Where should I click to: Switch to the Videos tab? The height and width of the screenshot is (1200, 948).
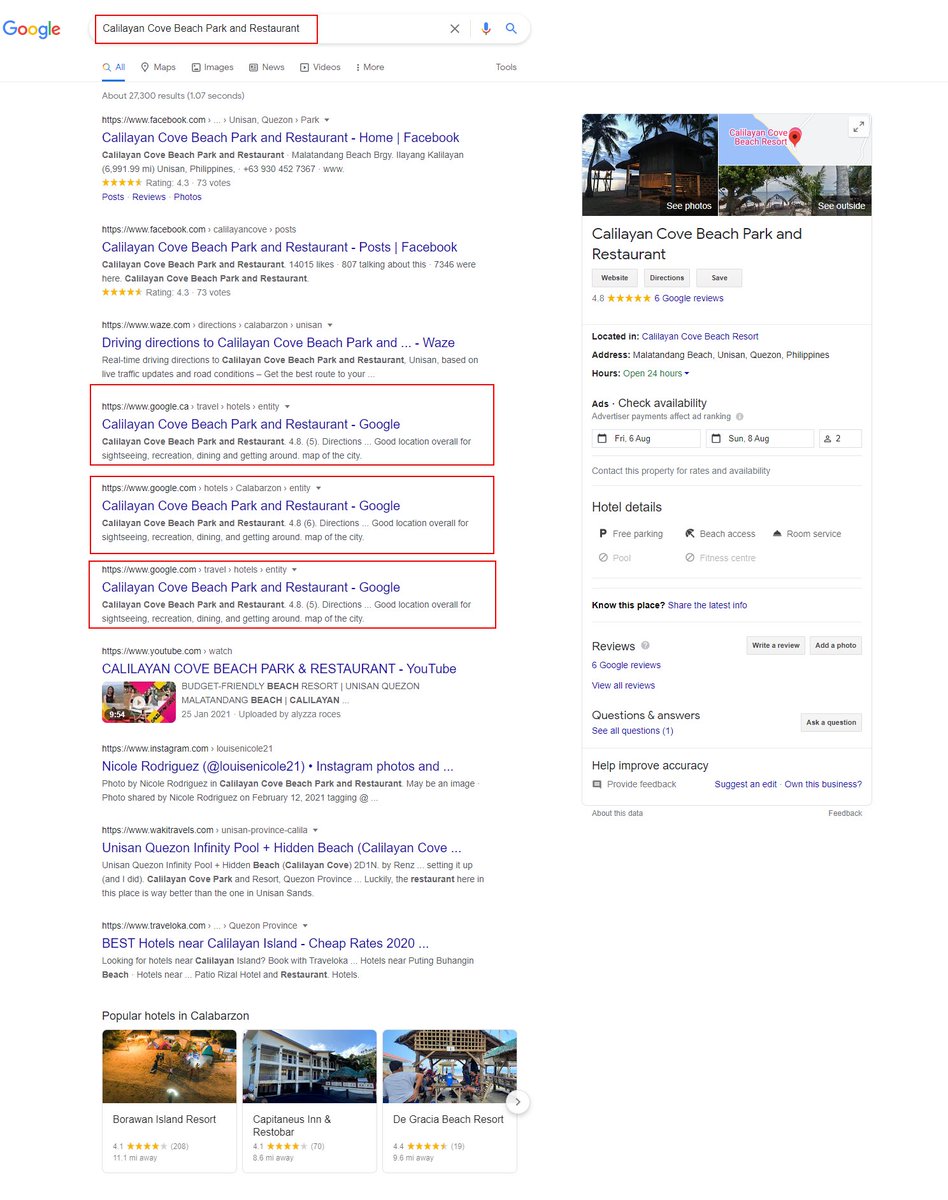[x=320, y=67]
